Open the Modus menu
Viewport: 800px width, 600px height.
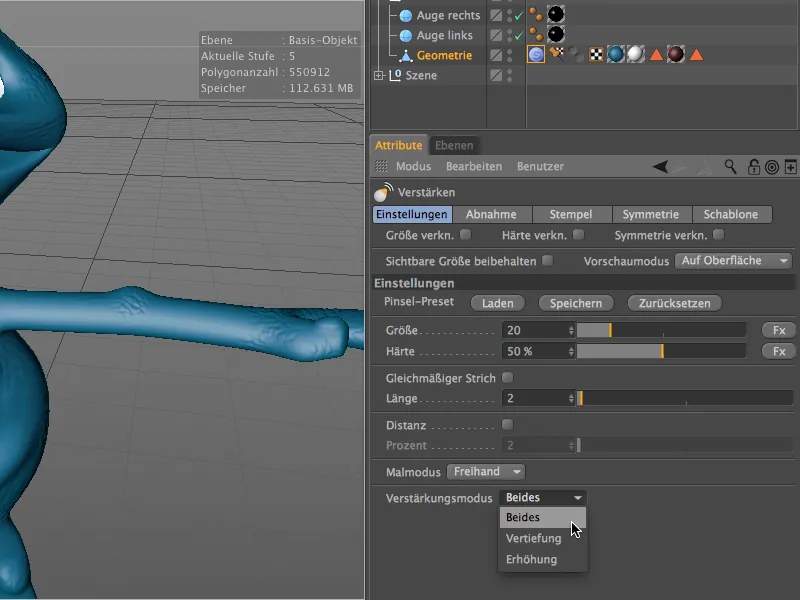point(413,166)
